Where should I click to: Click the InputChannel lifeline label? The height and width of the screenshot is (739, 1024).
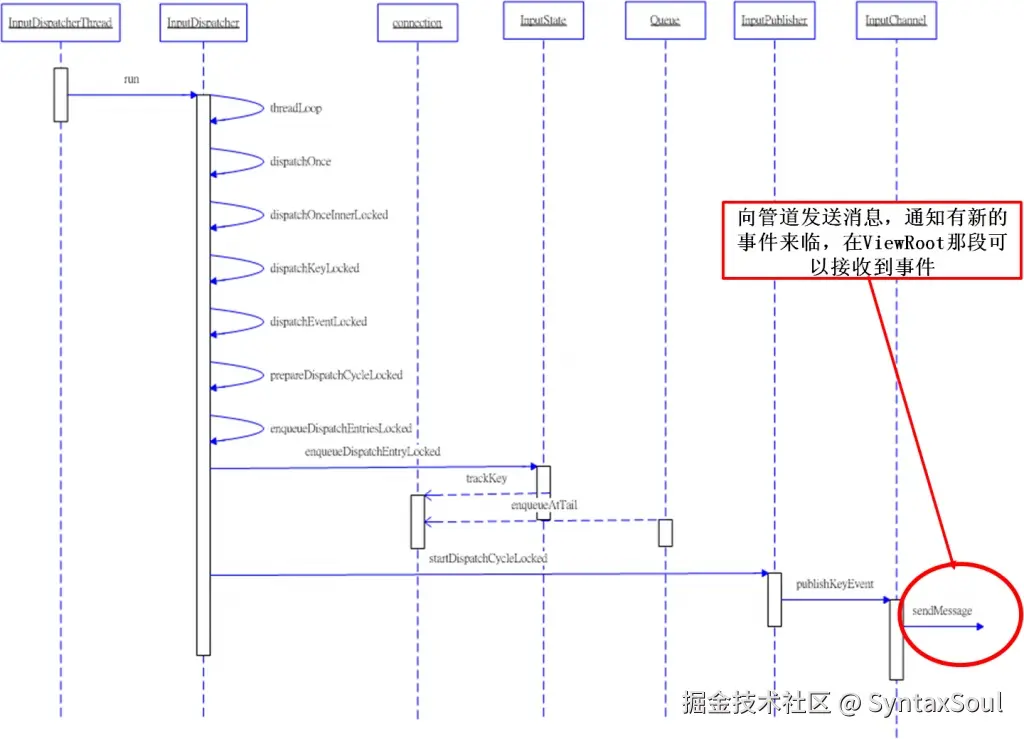(895, 19)
